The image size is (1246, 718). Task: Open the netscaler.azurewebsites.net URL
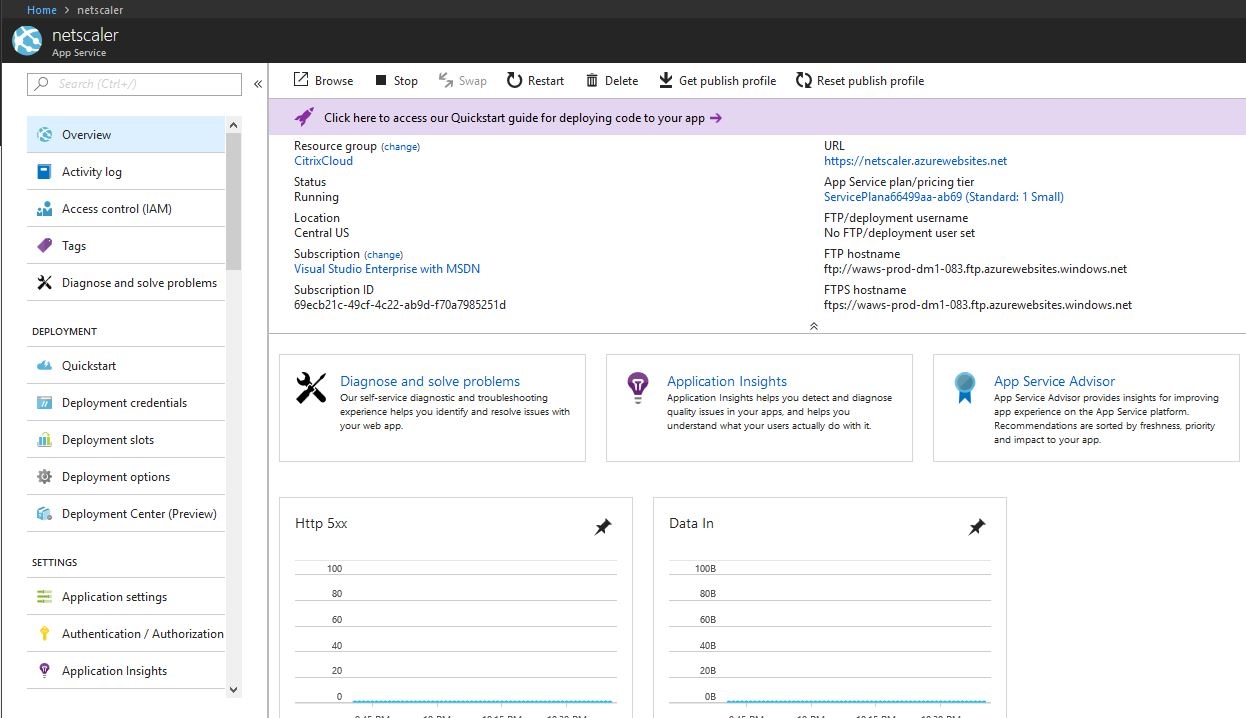coord(915,161)
